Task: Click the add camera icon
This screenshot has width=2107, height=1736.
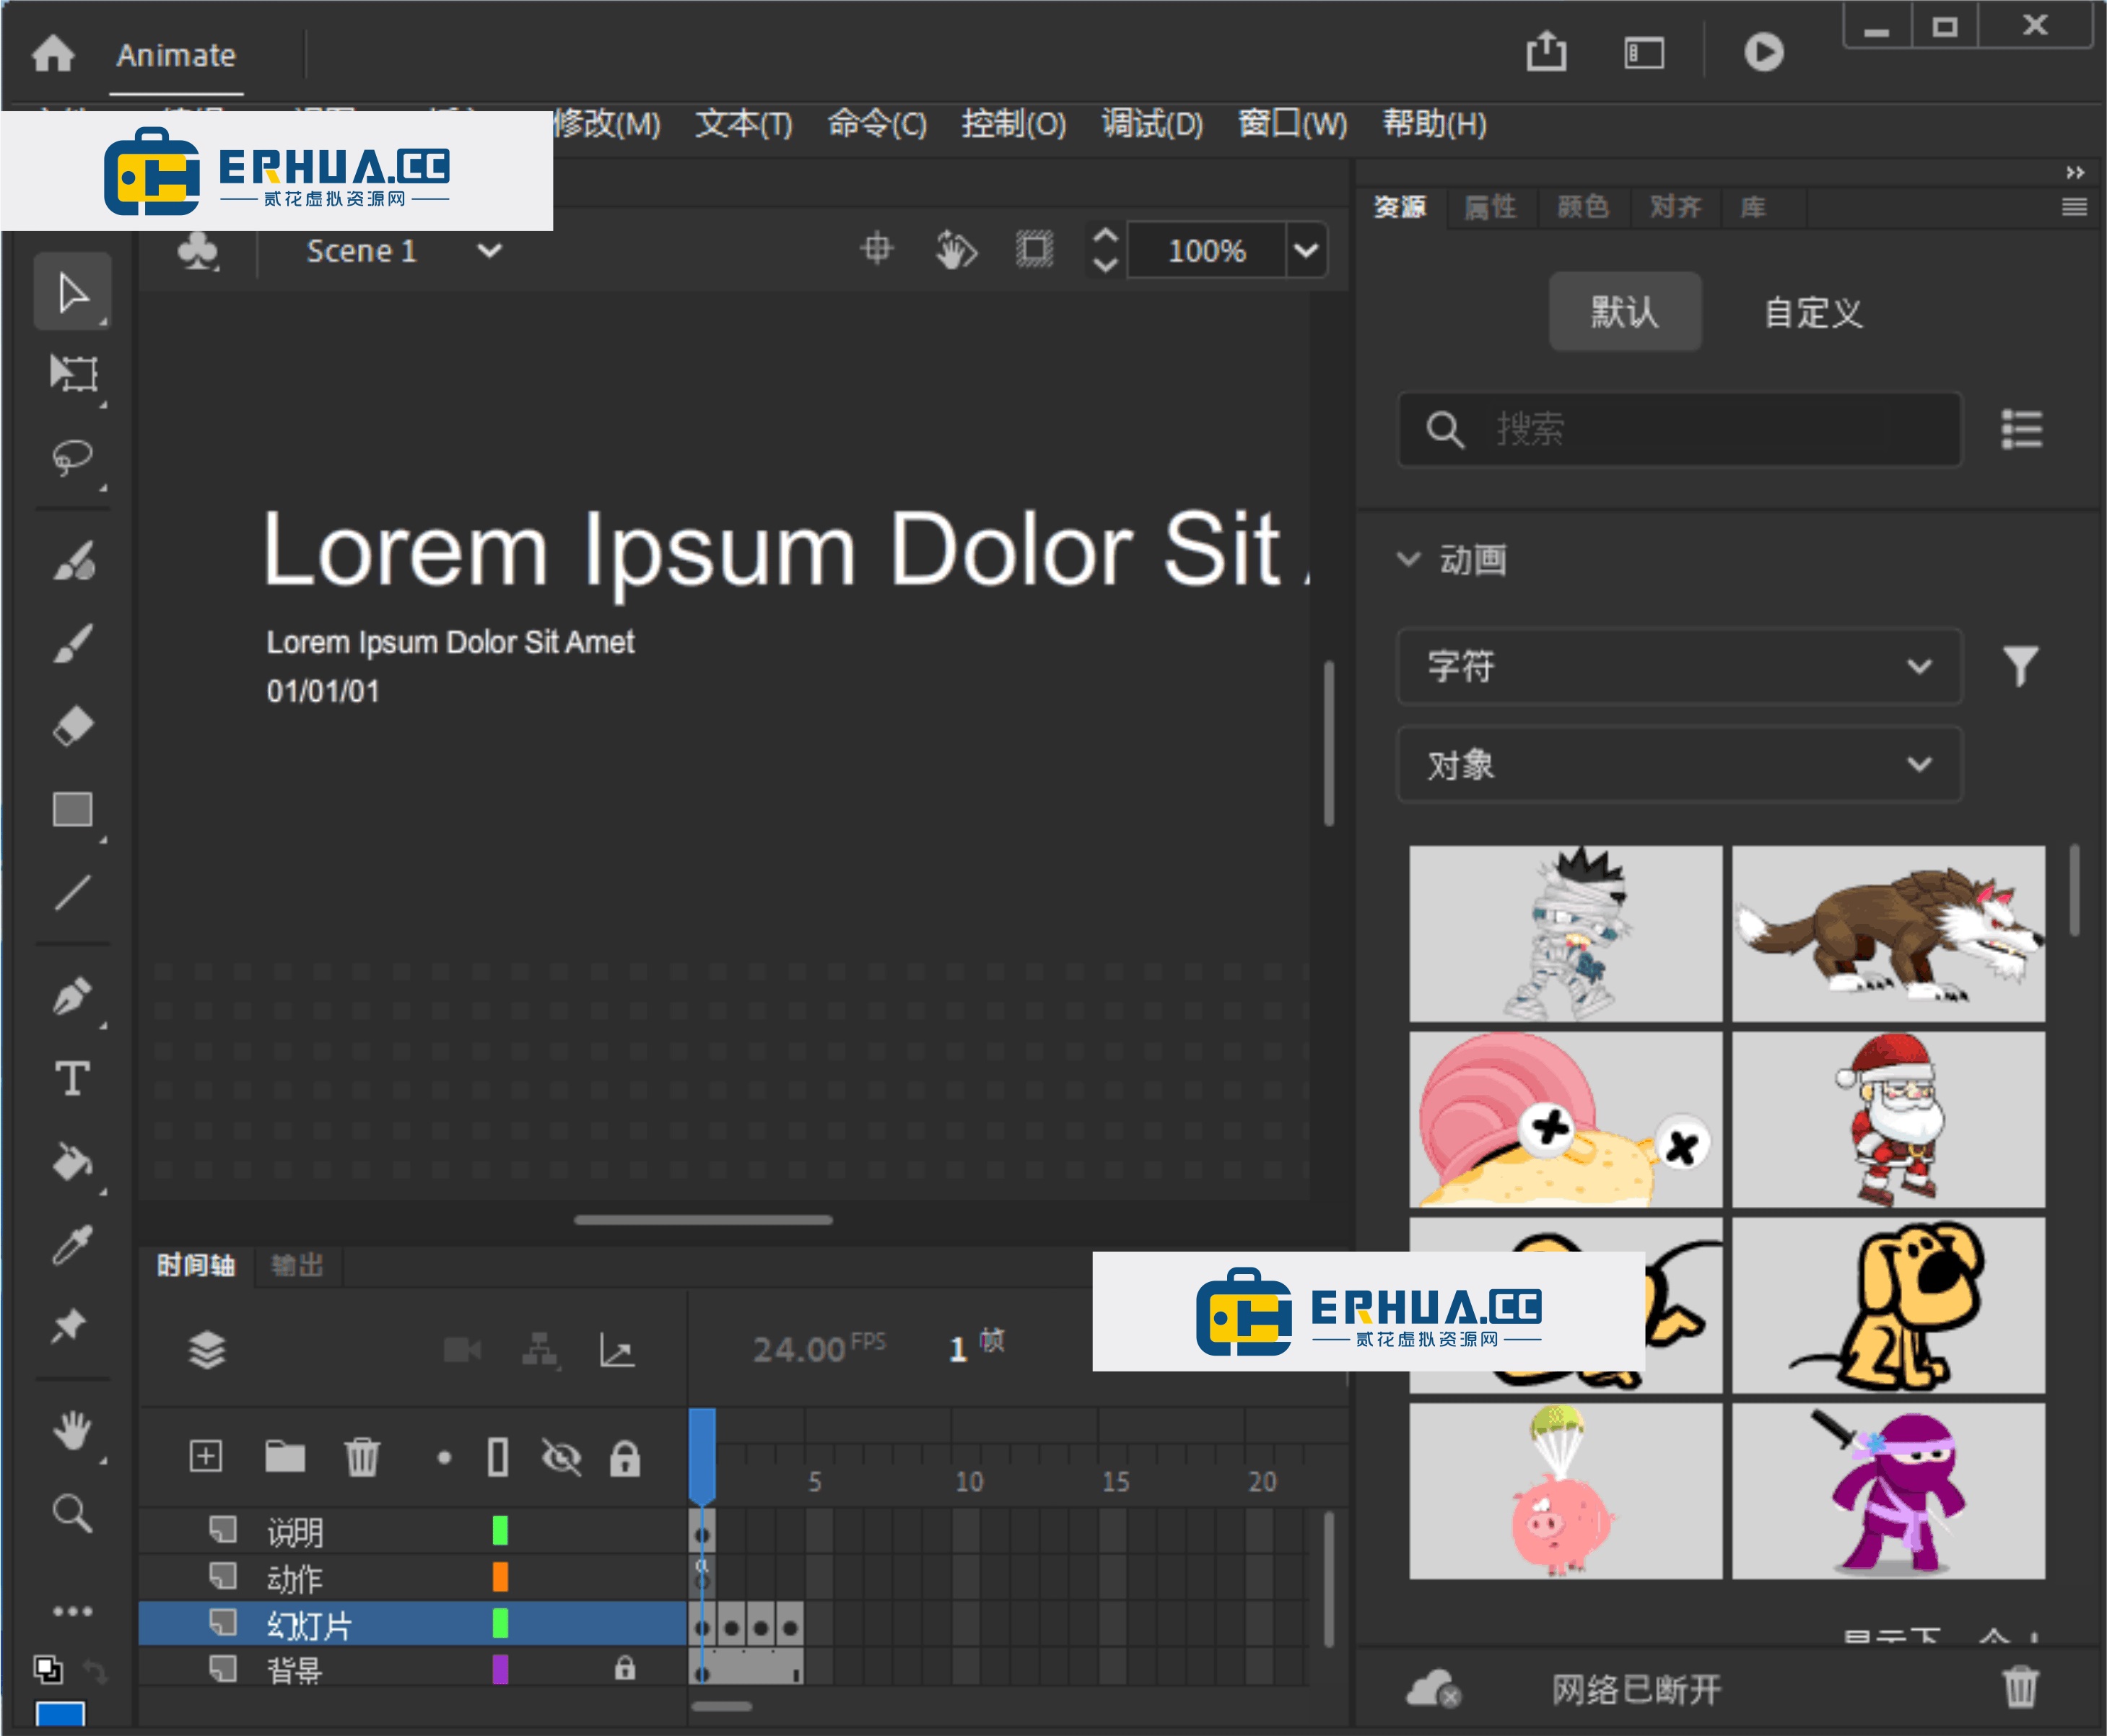Action: 462,1350
